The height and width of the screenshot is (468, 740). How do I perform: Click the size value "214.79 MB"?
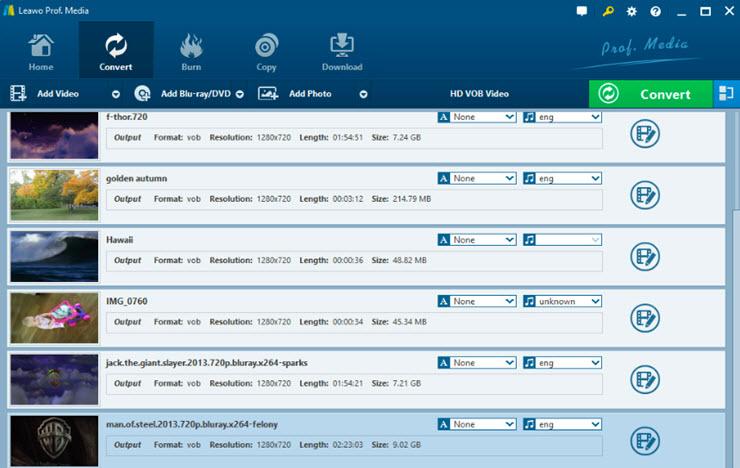pyautogui.click(x=412, y=199)
